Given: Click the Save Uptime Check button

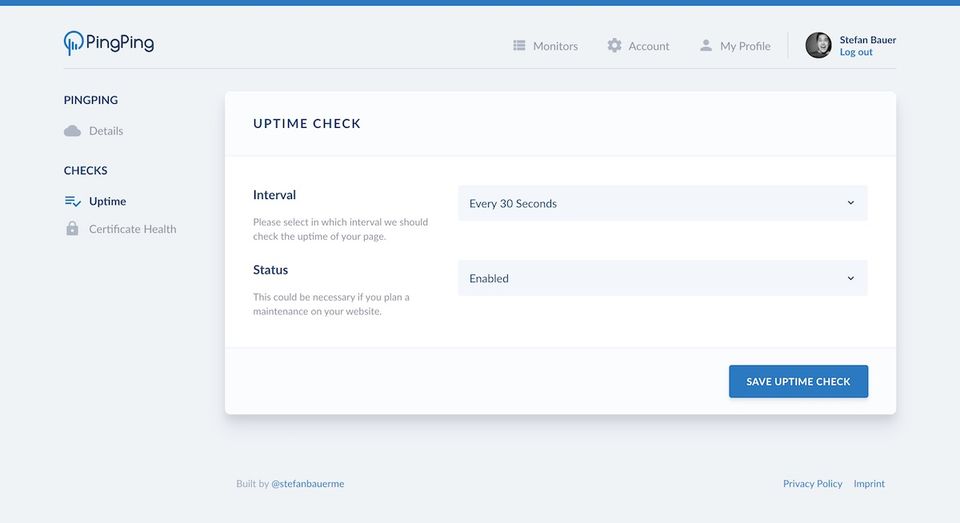Looking at the screenshot, I should (x=798, y=382).
